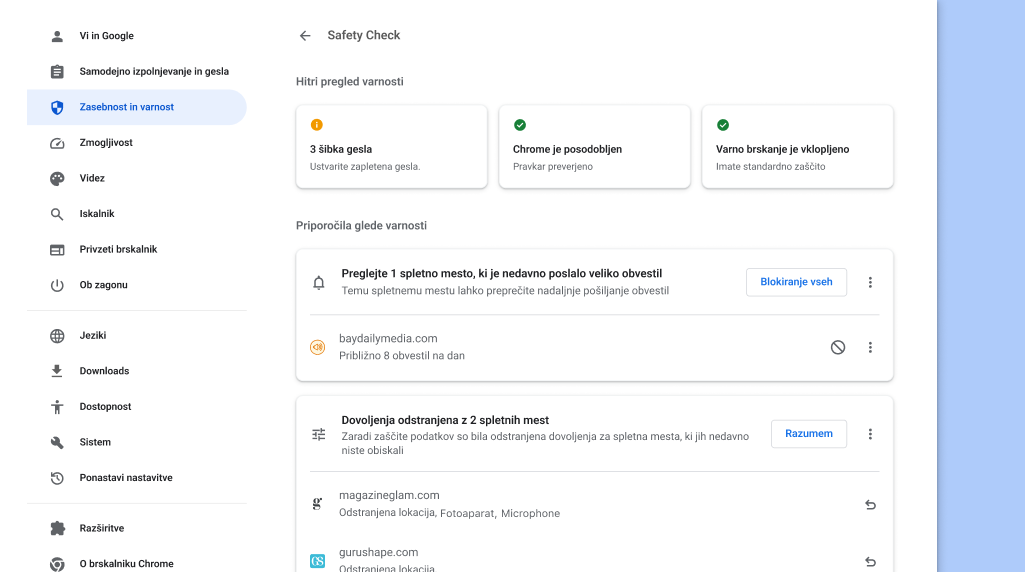Go to Dostopnost settings
This screenshot has width=1025, height=572.
point(137,407)
